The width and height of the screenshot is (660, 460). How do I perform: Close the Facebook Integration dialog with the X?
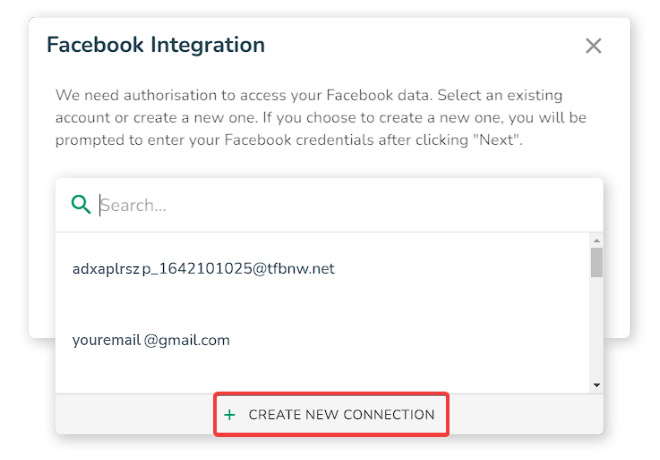pos(593,45)
